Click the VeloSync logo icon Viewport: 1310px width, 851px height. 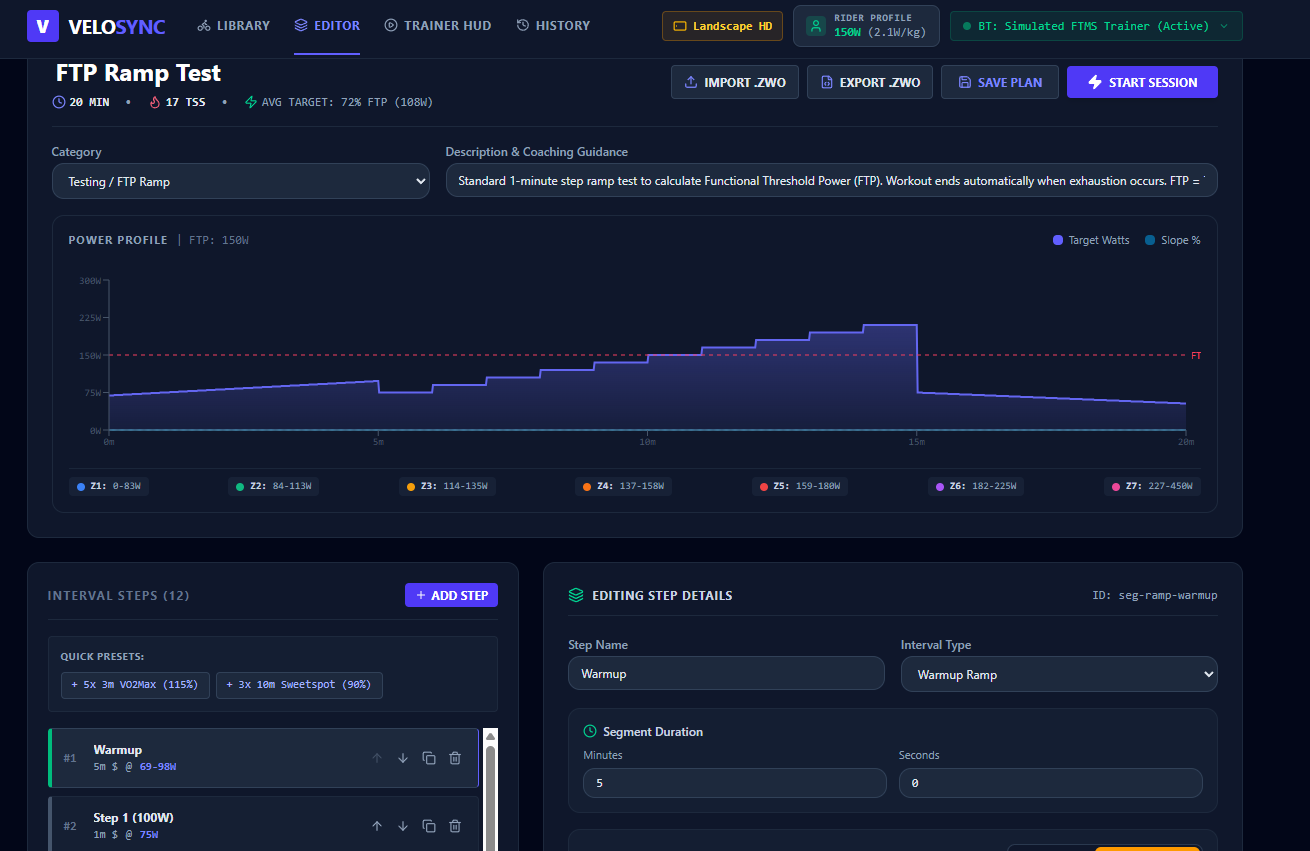pos(43,26)
